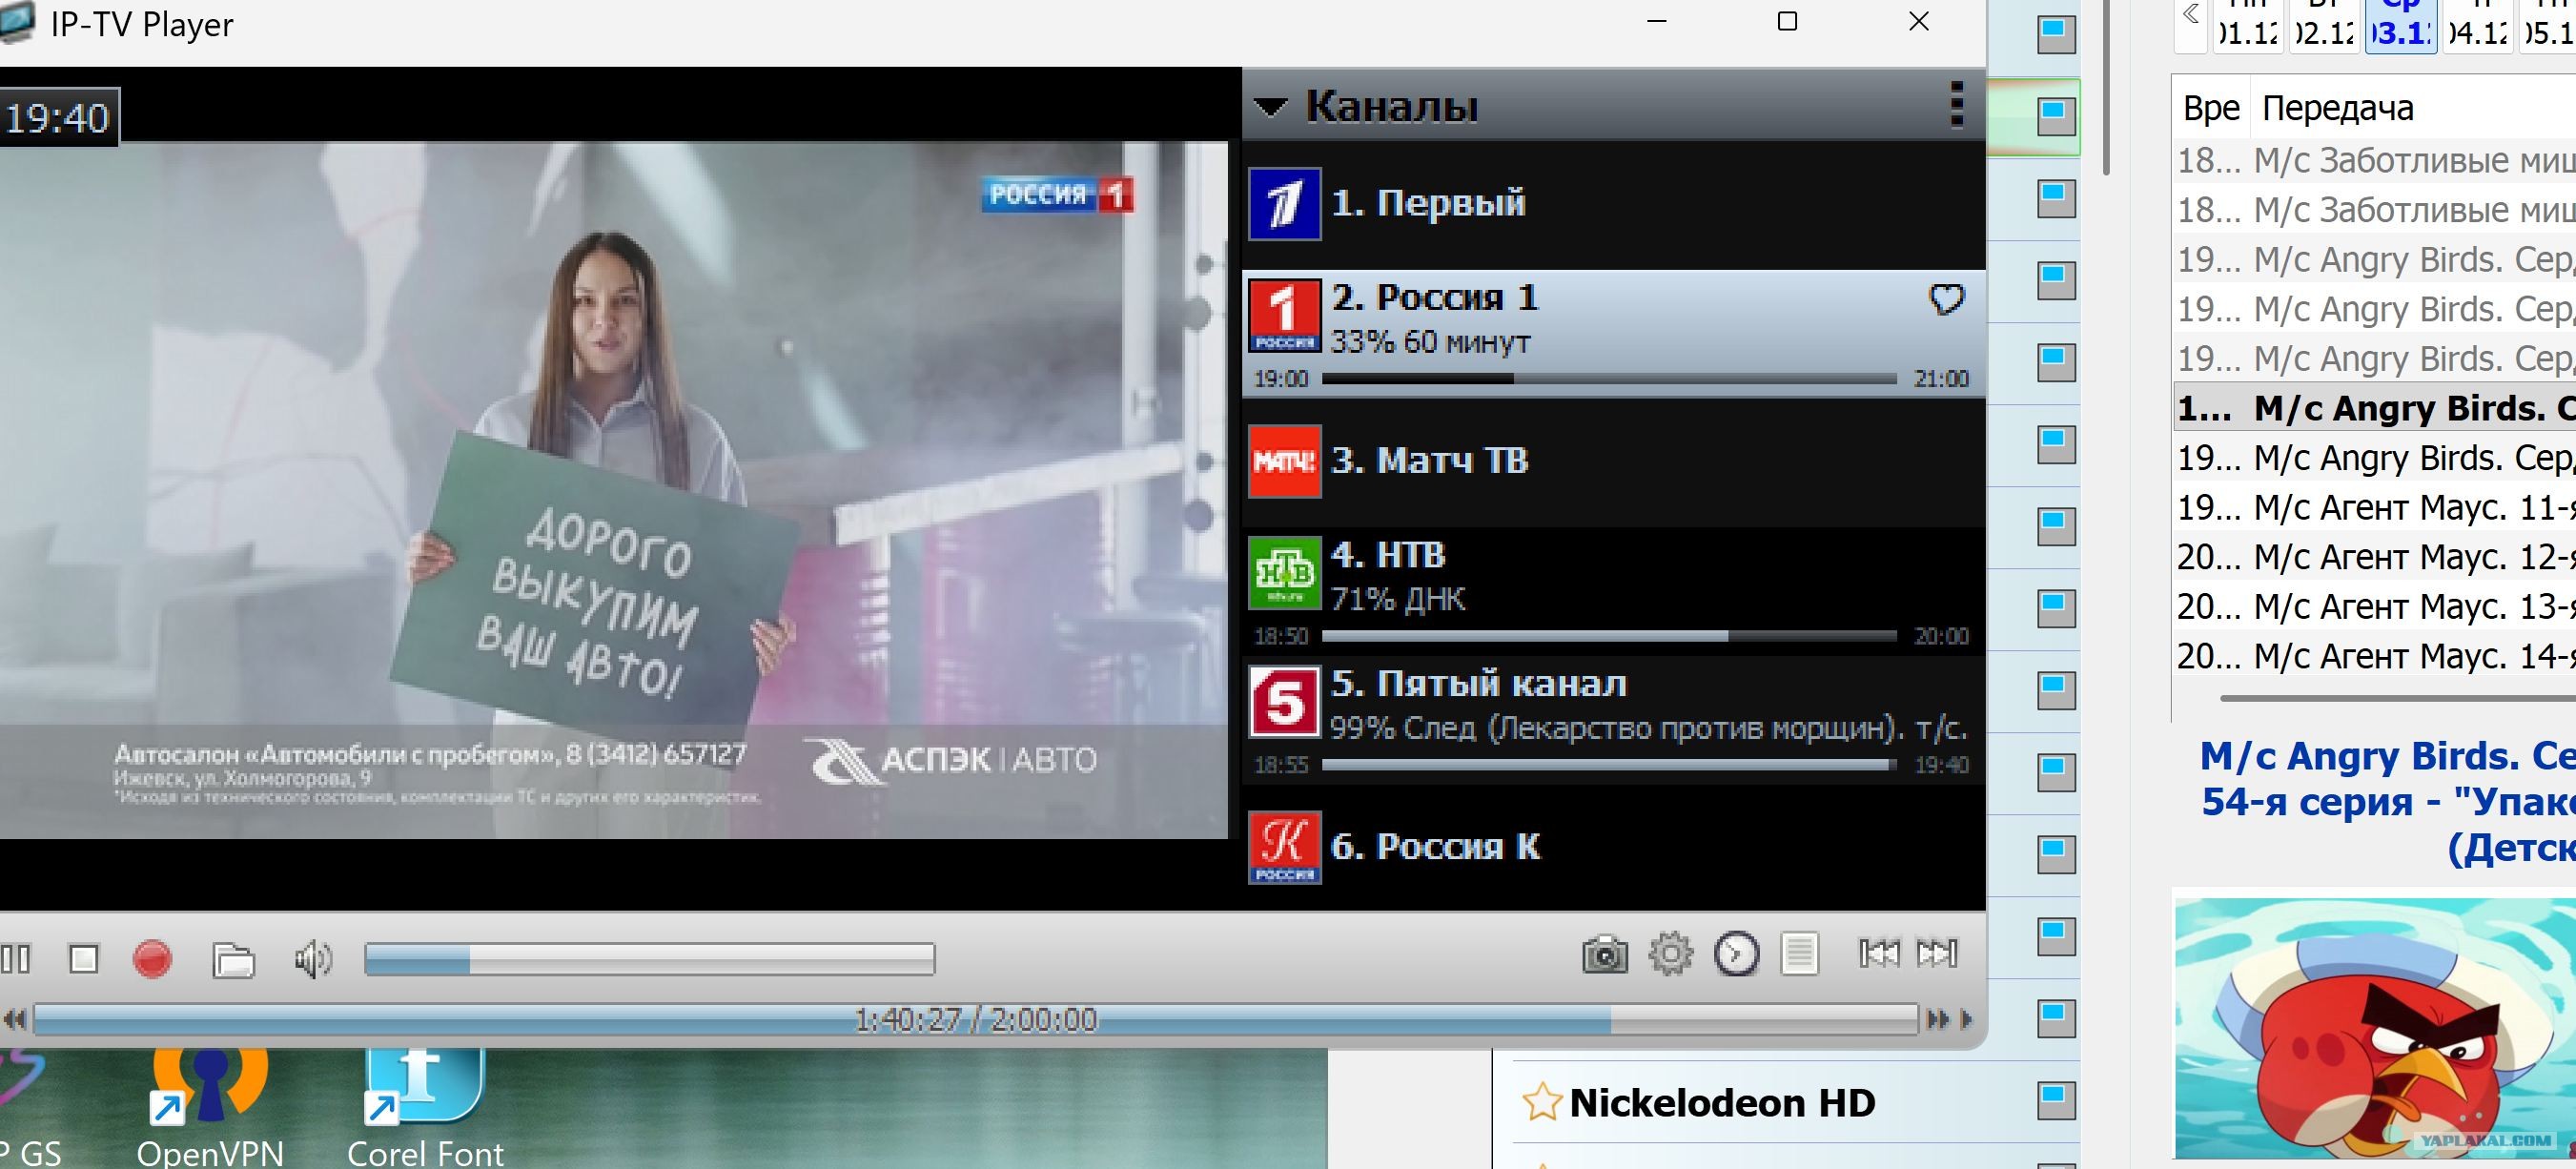Screen dimensions: 2576x1169
Task: Open the scheduler clock icon
Action: (x=1736, y=954)
